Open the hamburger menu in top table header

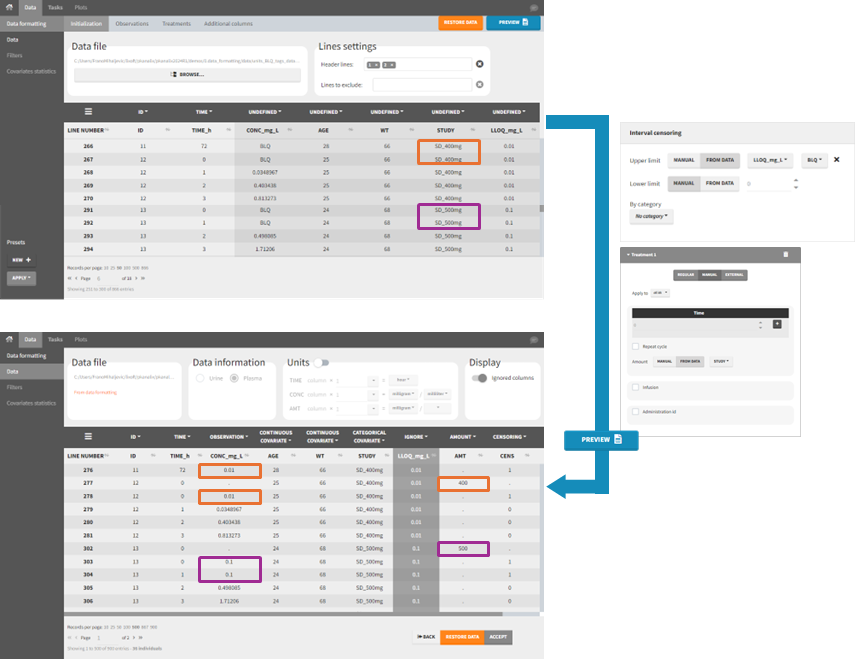[x=88, y=112]
